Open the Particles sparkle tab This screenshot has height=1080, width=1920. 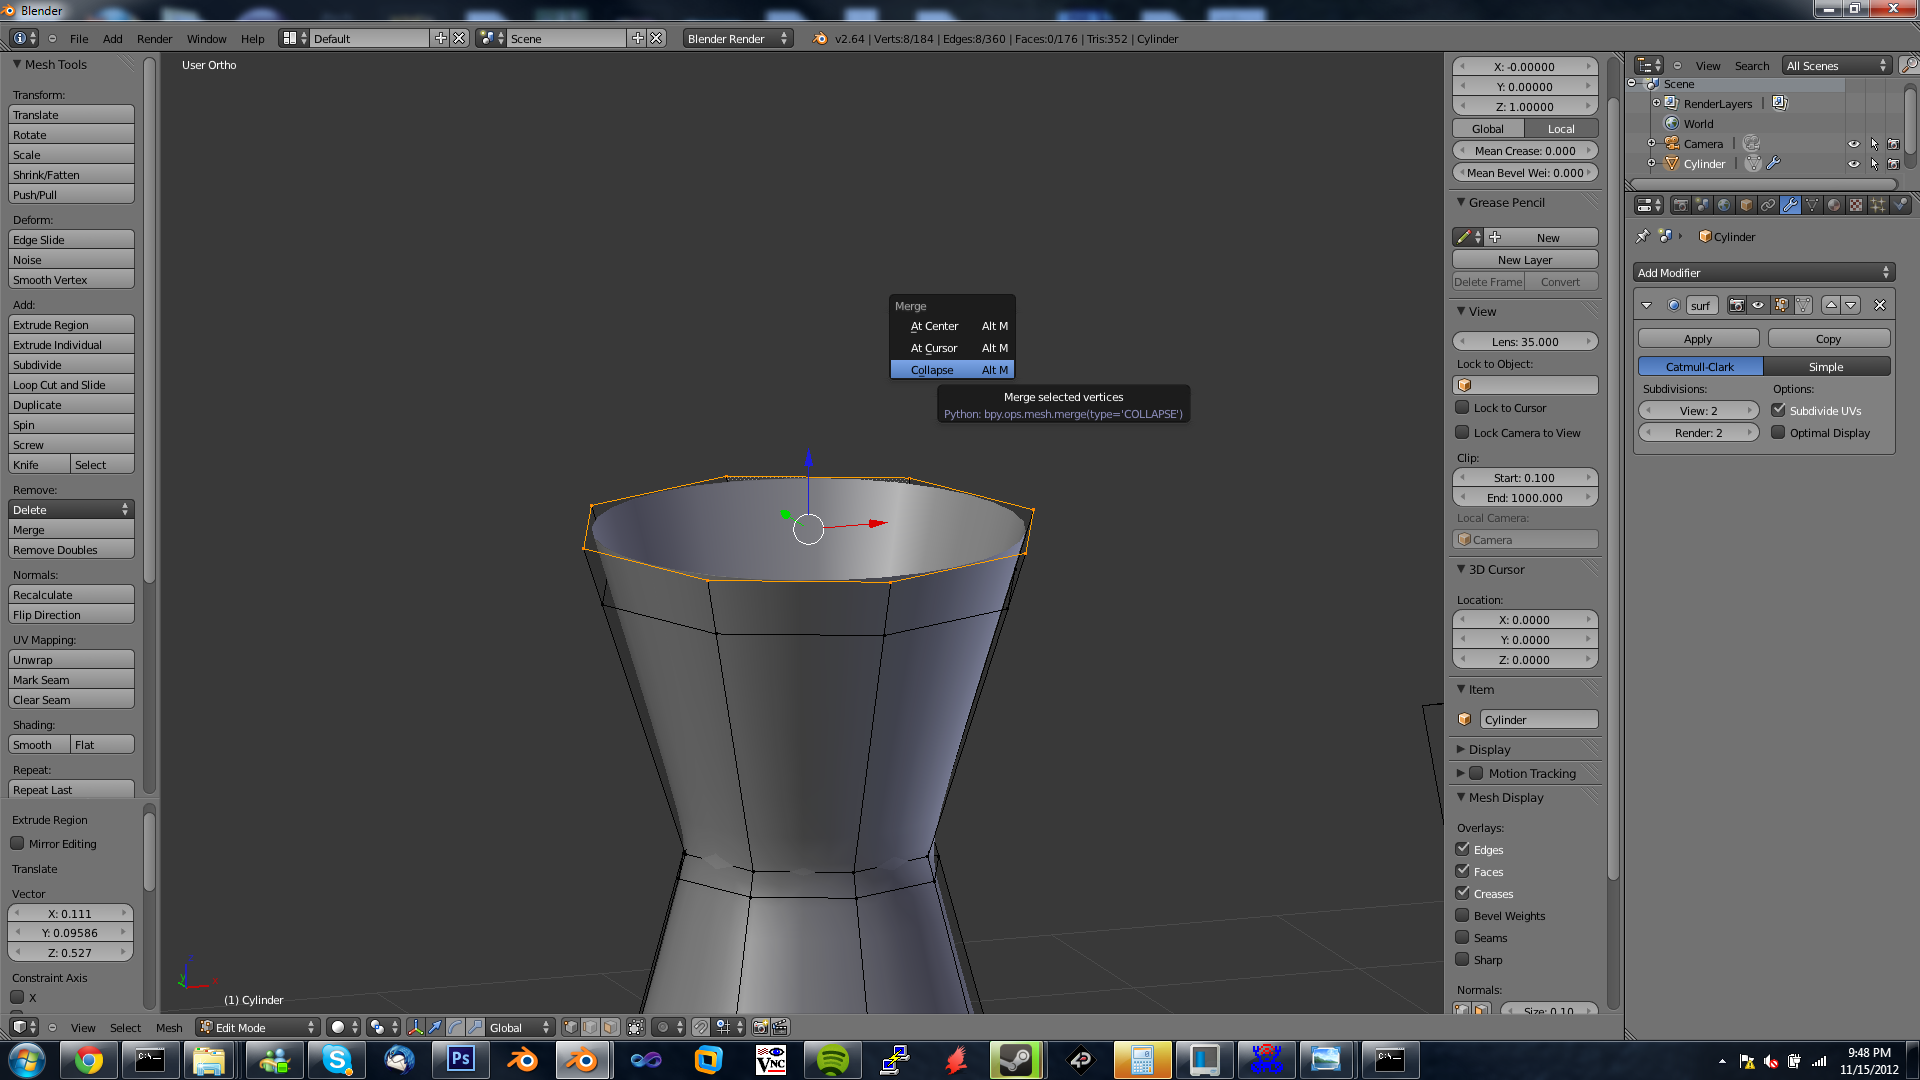(1878, 205)
